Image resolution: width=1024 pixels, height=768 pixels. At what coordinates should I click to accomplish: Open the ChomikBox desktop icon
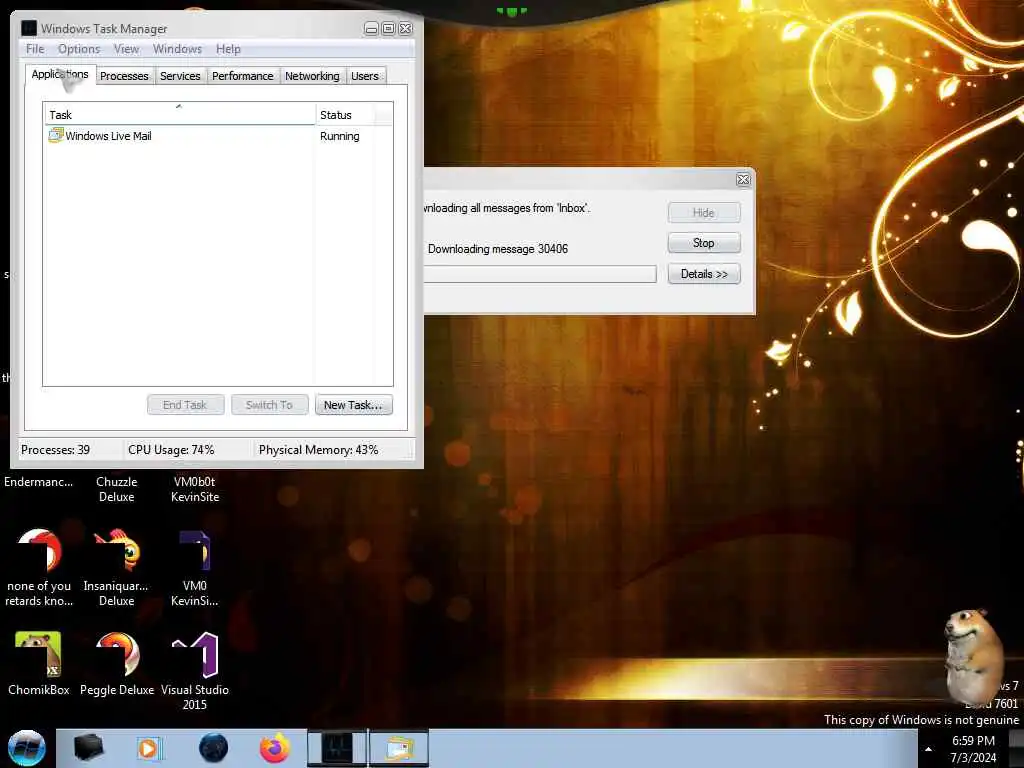[39, 663]
